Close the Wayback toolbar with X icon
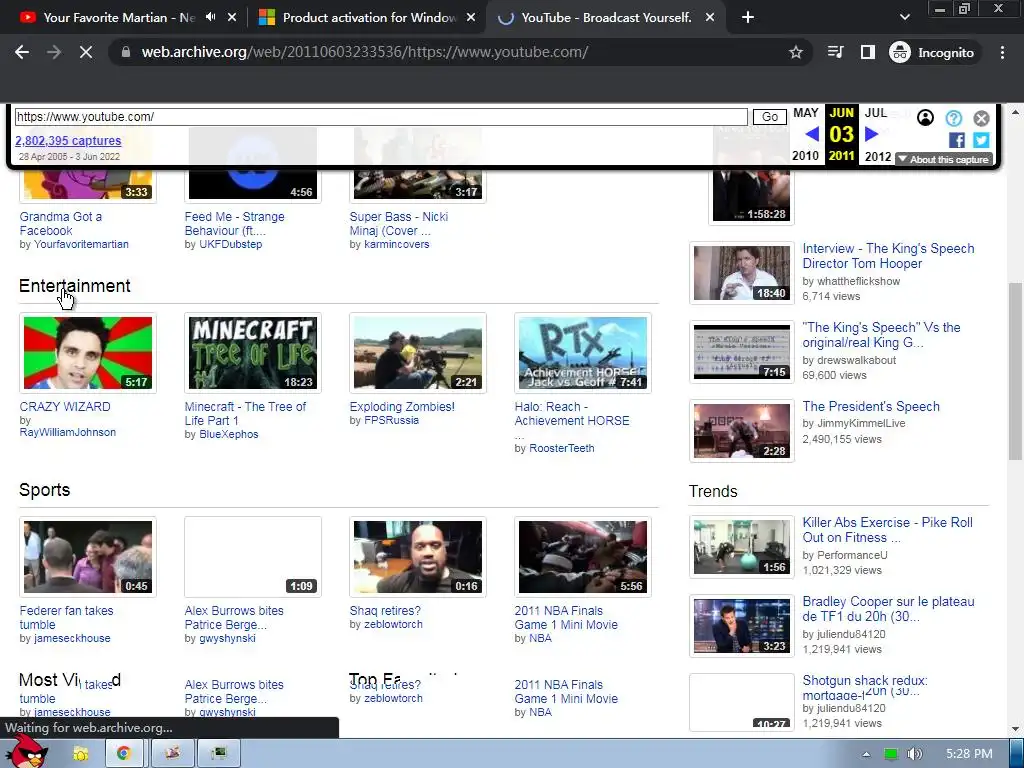This screenshot has height=768, width=1024. point(981,118)
